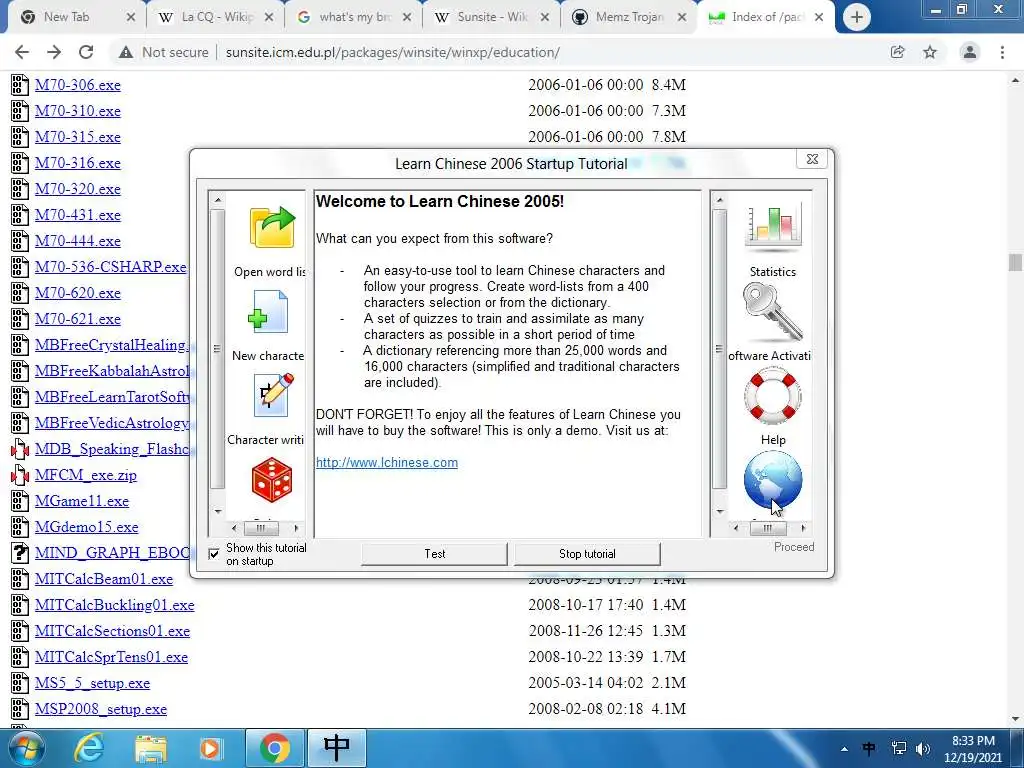Open the volume speaker tray icon

click(923, 748)
